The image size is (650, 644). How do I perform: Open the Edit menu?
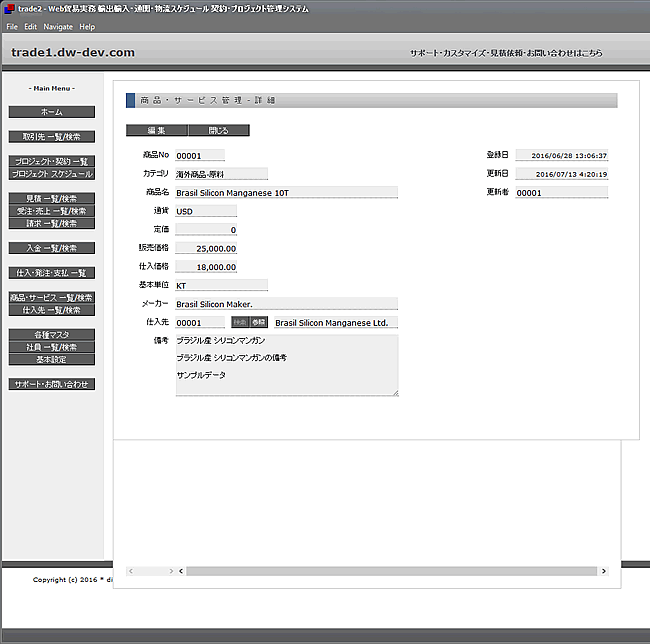(x=30, y=27)
